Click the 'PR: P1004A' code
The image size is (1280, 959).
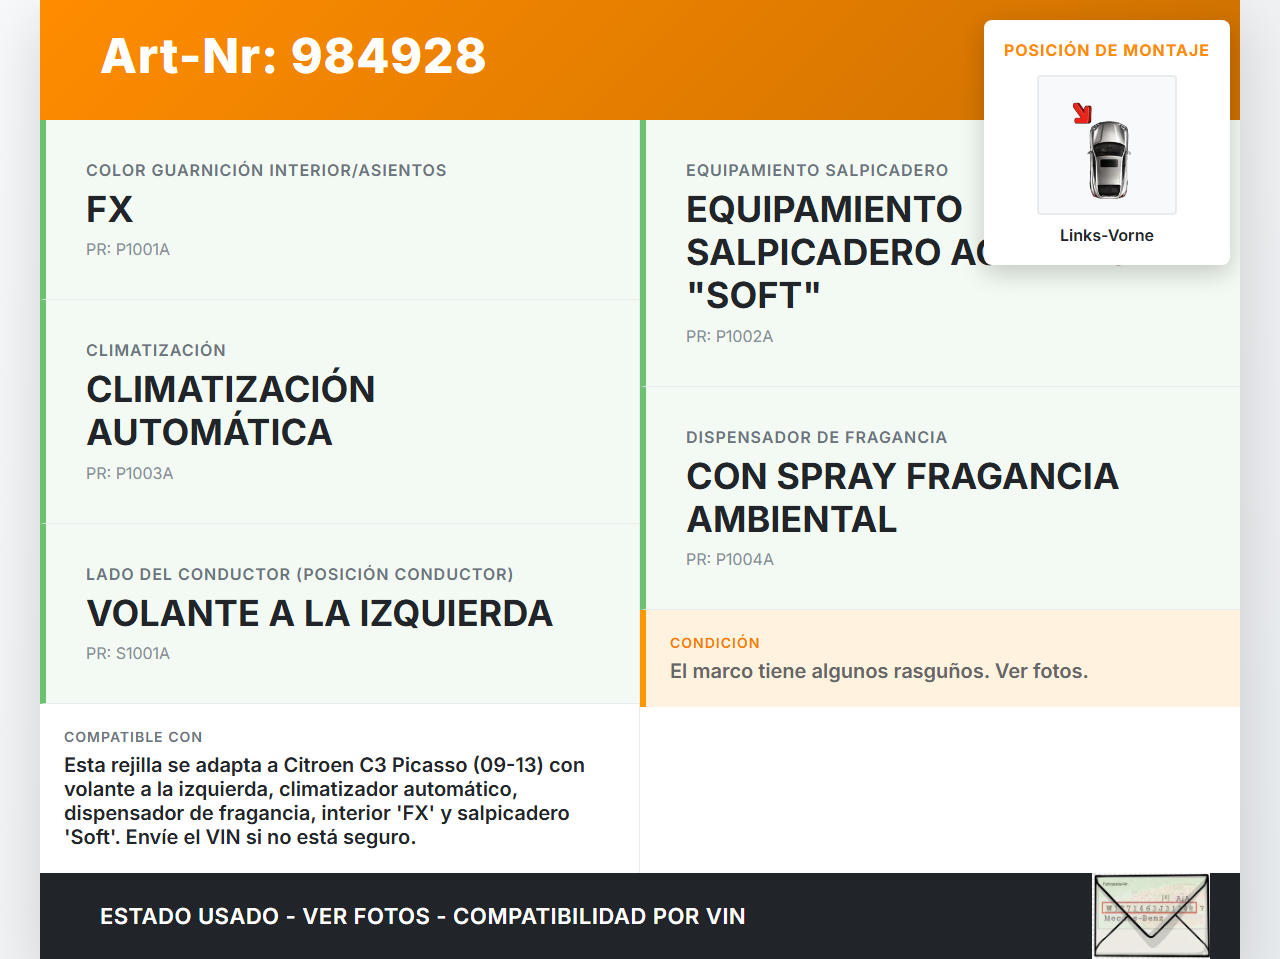pos(730,559)
